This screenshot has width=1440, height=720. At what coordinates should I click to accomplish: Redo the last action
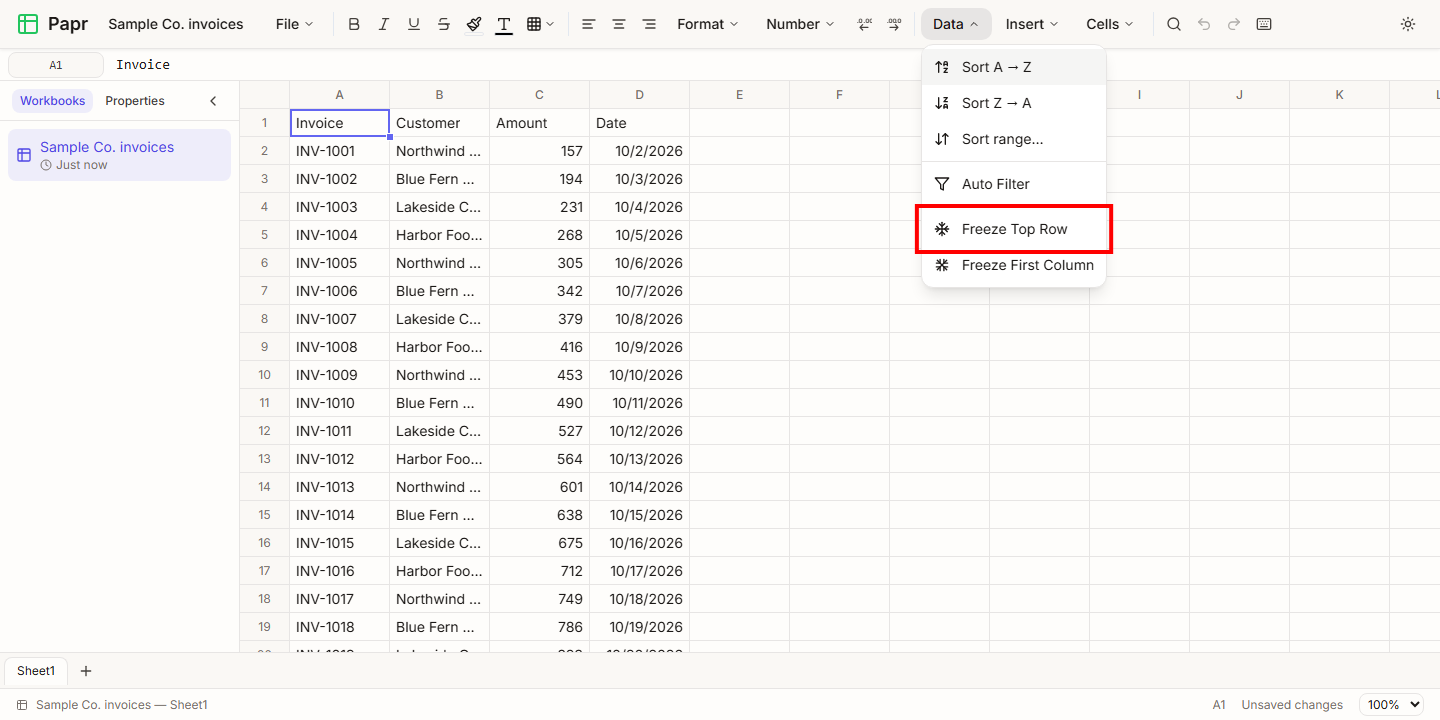[x=1234, y=24]
